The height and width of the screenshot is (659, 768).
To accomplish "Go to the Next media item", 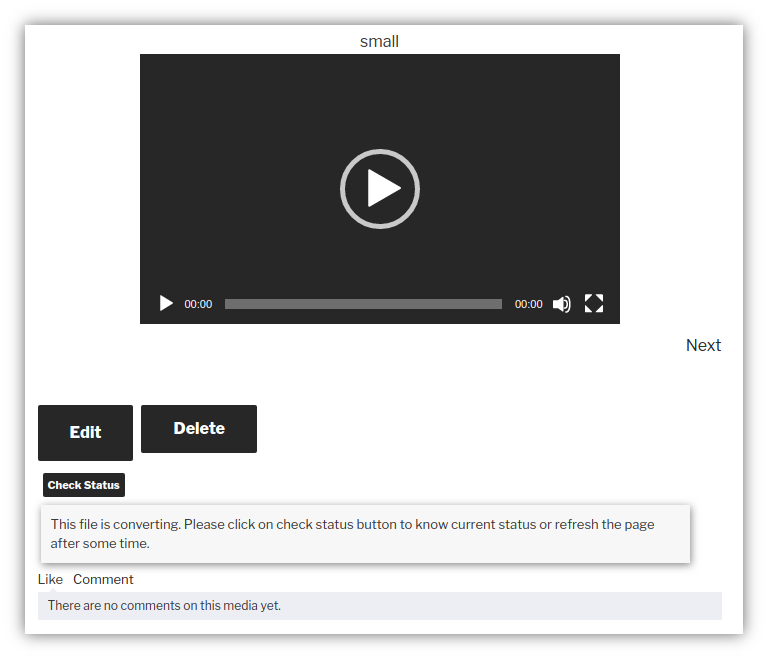I will (703, 345).
